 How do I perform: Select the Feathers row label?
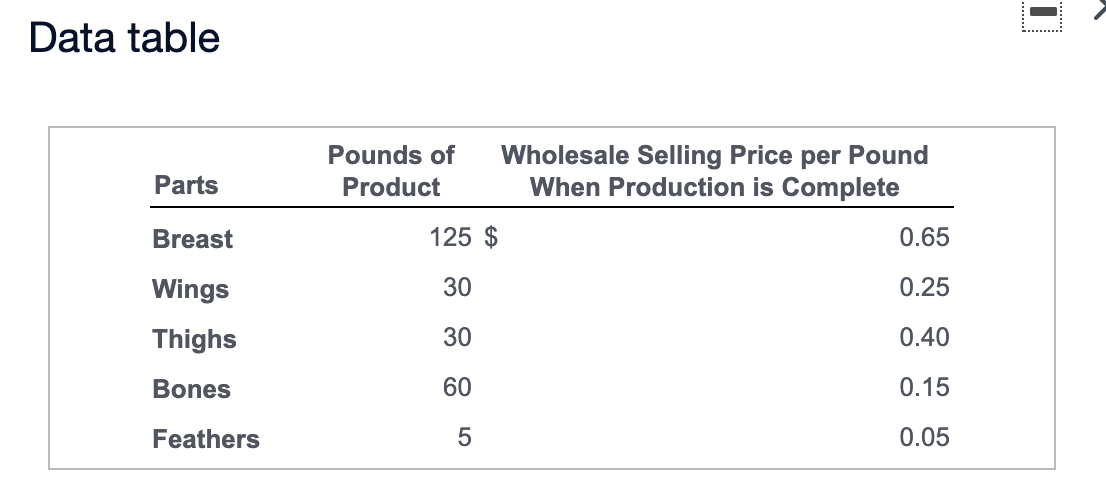pos(206,439)
